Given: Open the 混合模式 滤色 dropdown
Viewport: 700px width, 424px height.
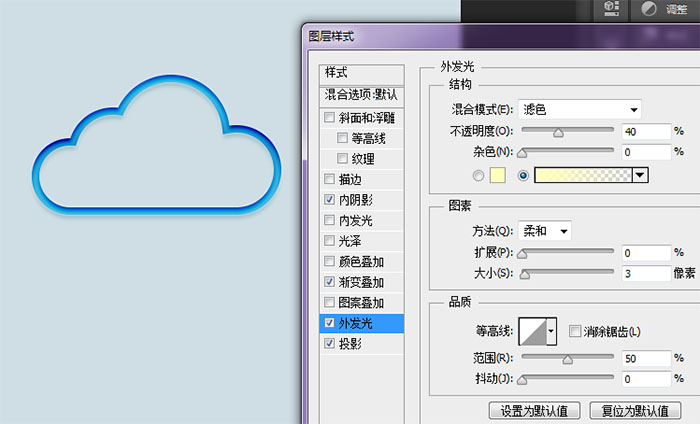Looking at the screenshot, I should coord(579,109).
